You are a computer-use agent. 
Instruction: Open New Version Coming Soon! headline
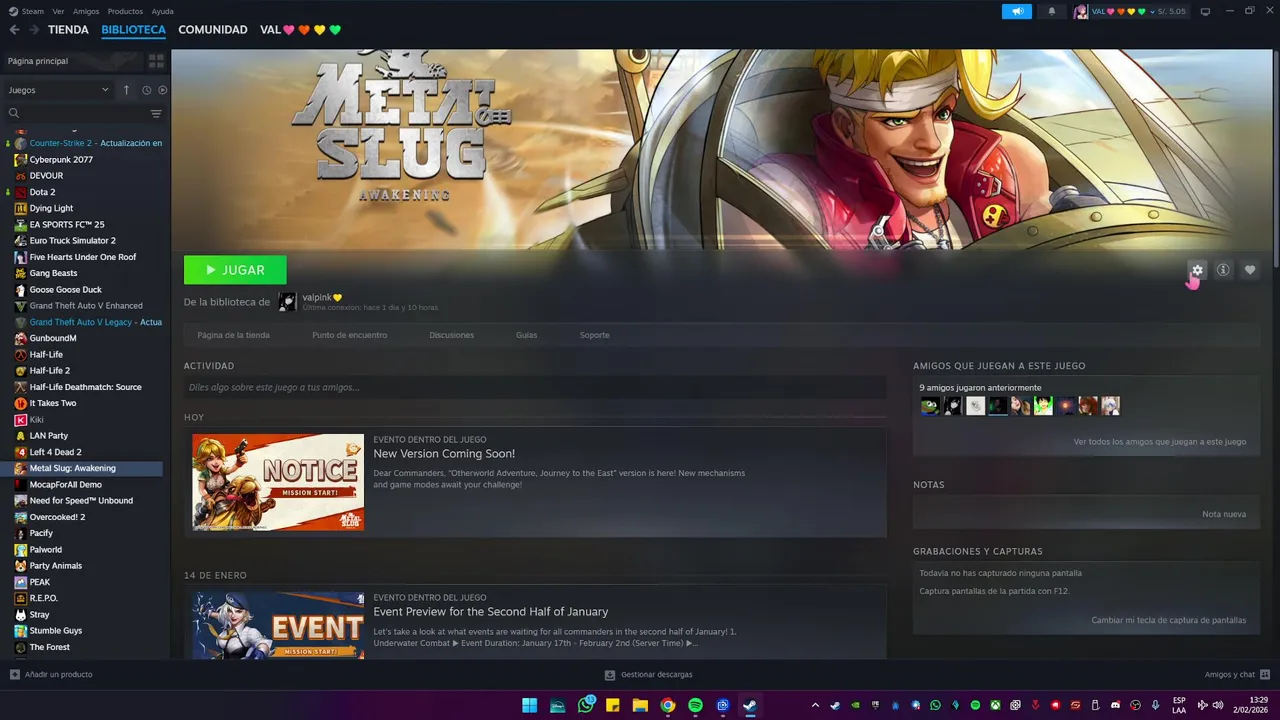(444, 454)
